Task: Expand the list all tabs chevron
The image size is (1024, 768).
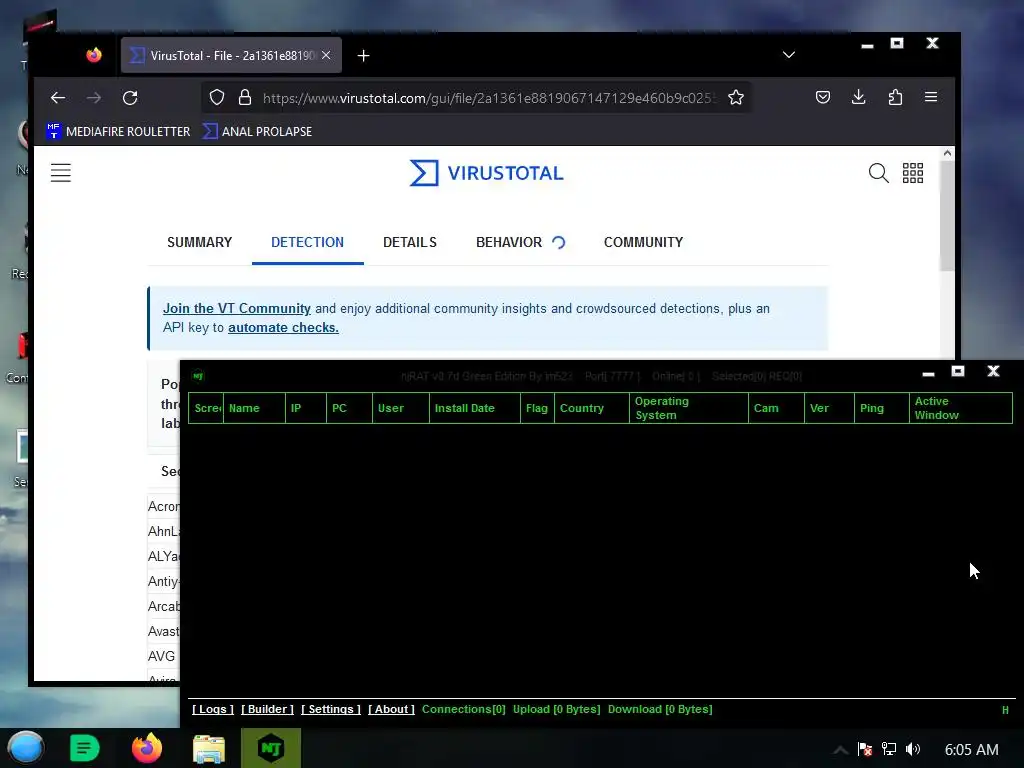Action: click(789, 55)
